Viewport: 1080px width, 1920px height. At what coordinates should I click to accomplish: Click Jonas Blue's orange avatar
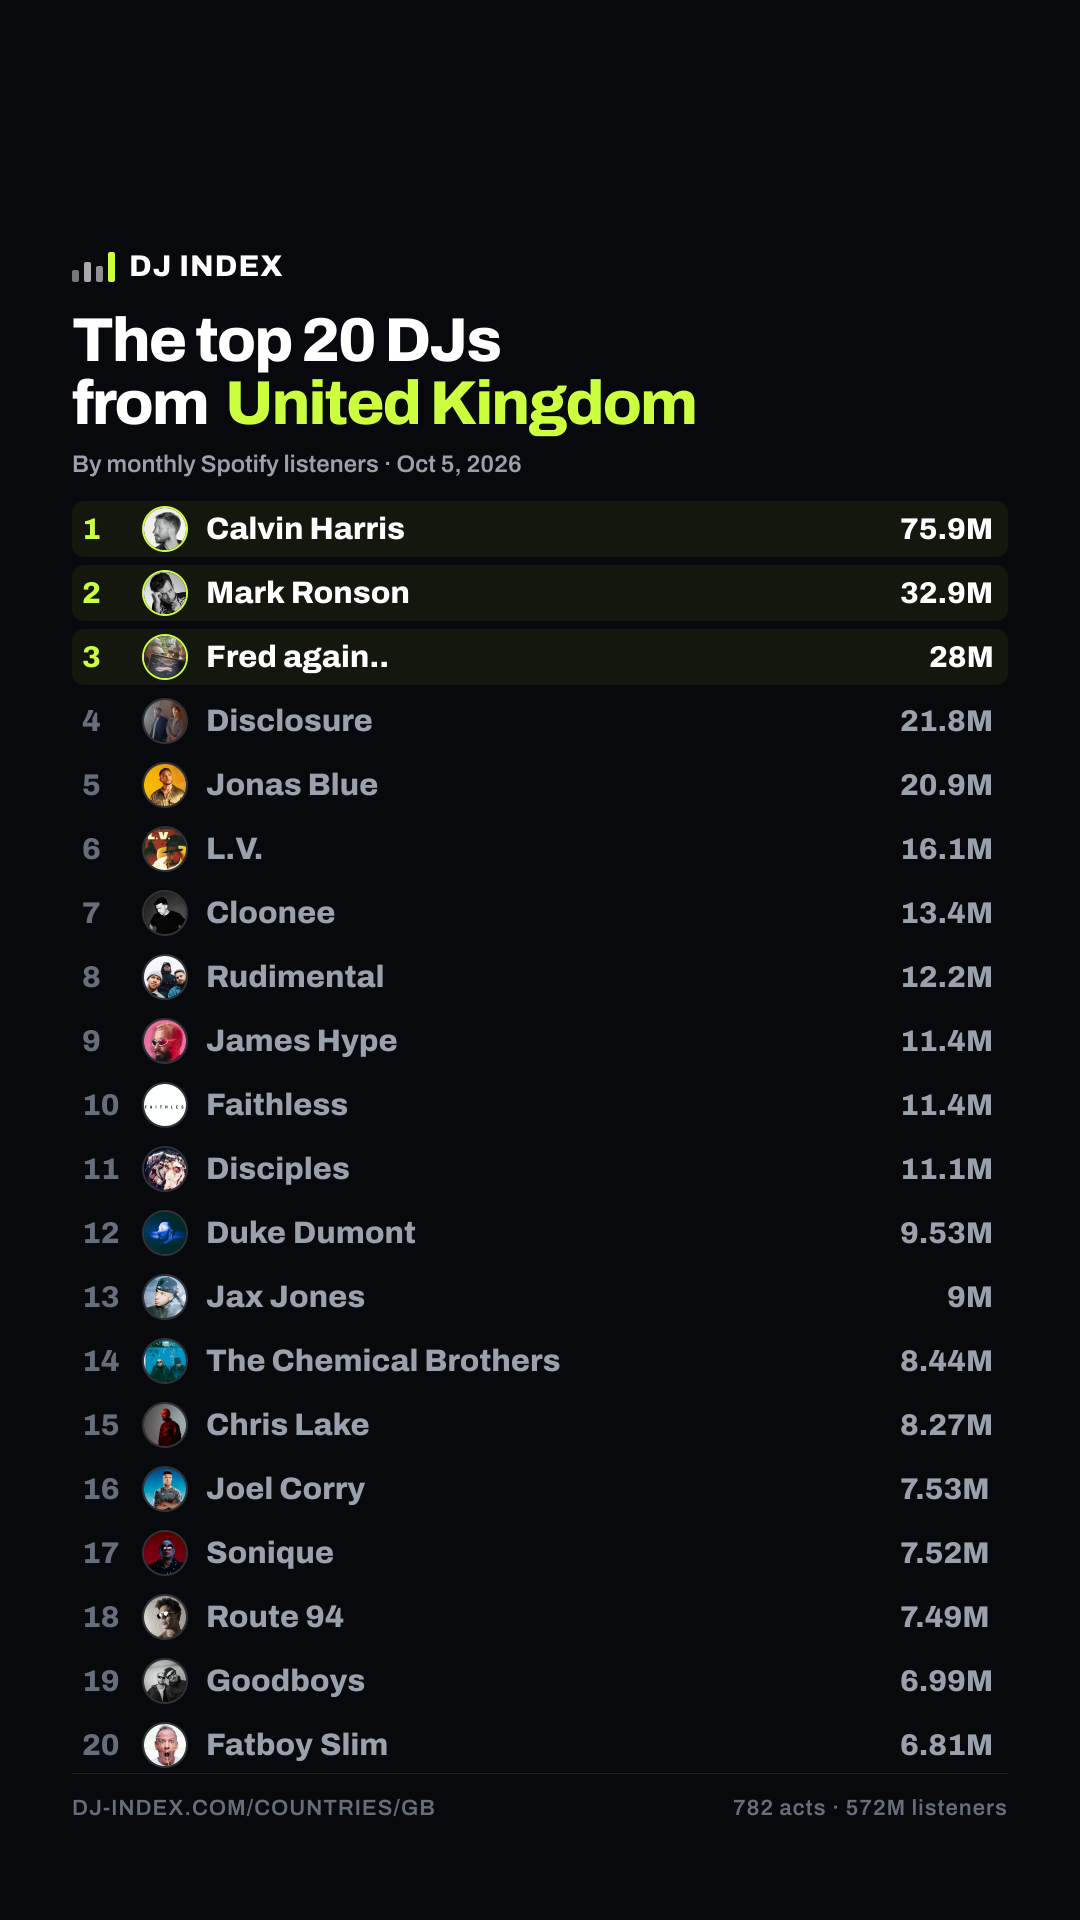coord(165,785)
